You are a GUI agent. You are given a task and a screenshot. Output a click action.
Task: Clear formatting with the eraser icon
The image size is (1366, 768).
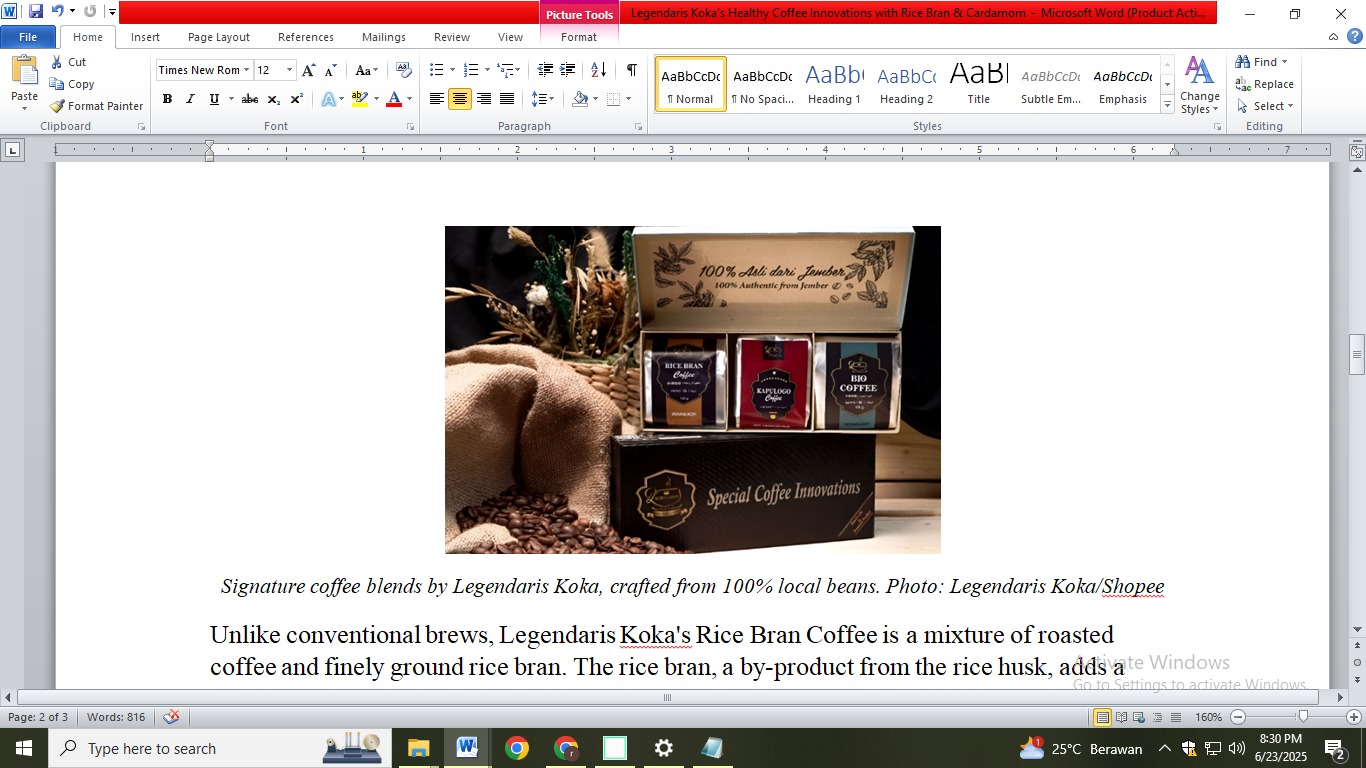point(403,70)
